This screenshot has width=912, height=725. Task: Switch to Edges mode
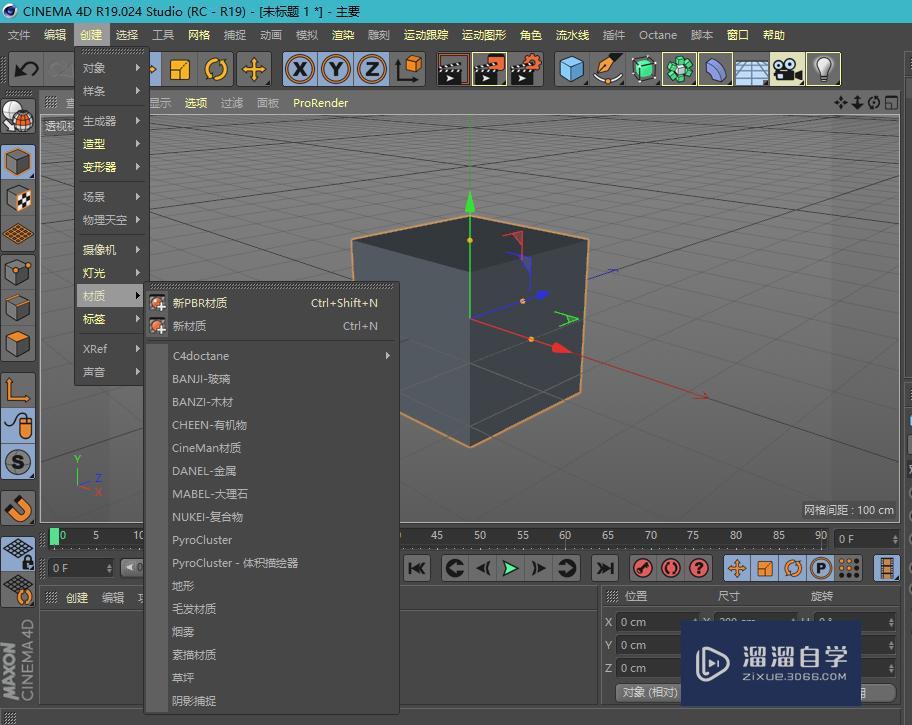click(18, 308)
